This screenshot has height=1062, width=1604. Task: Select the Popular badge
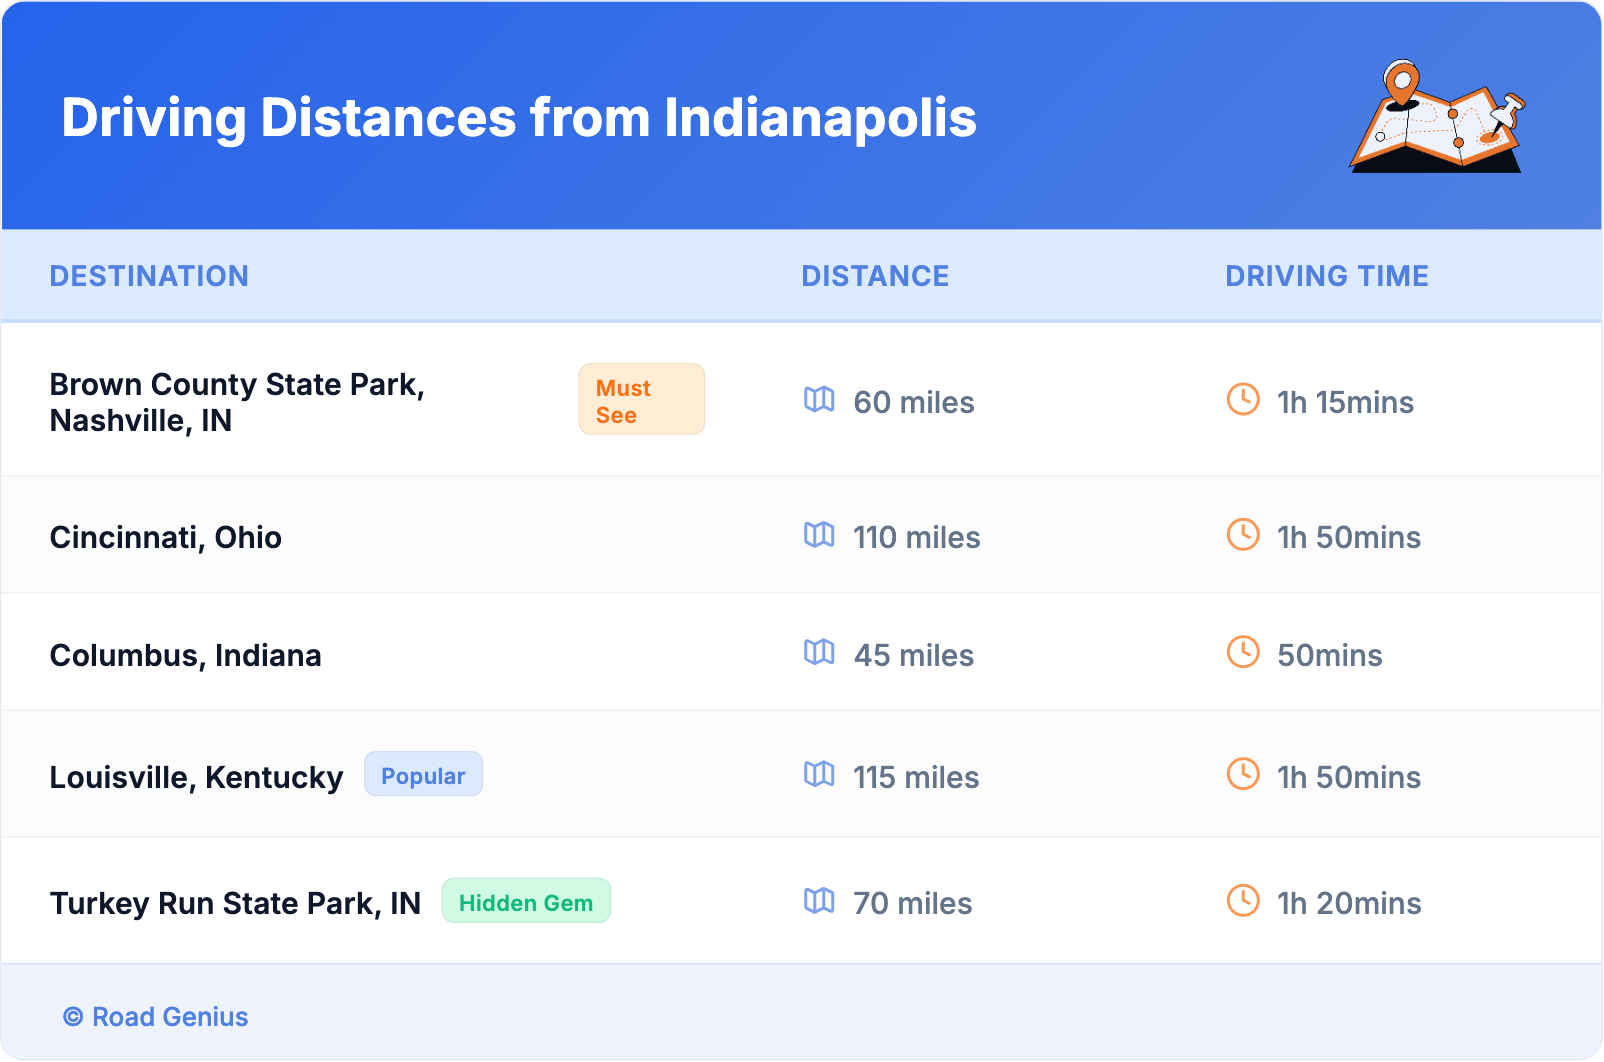pos(423,775)
